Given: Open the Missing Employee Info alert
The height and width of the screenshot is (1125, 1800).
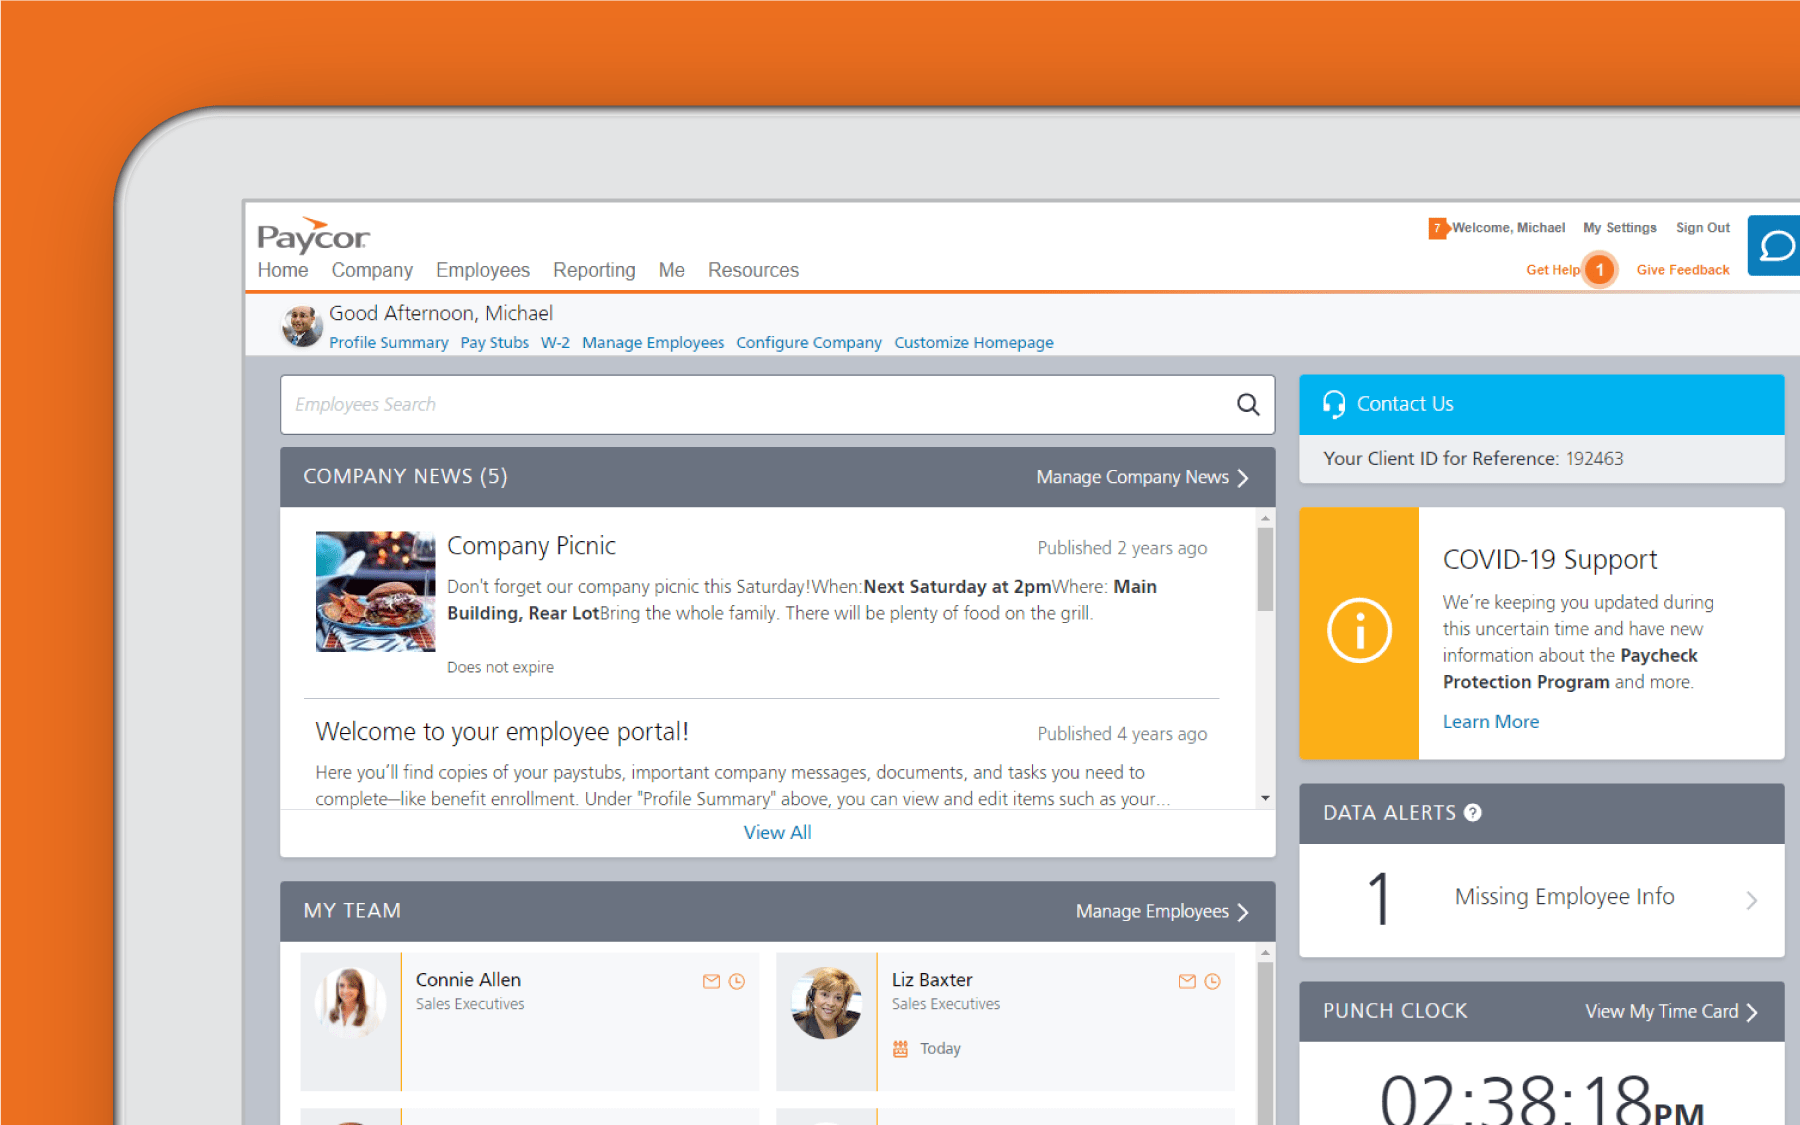Looking at the screenshot, I should (1541, 899).
